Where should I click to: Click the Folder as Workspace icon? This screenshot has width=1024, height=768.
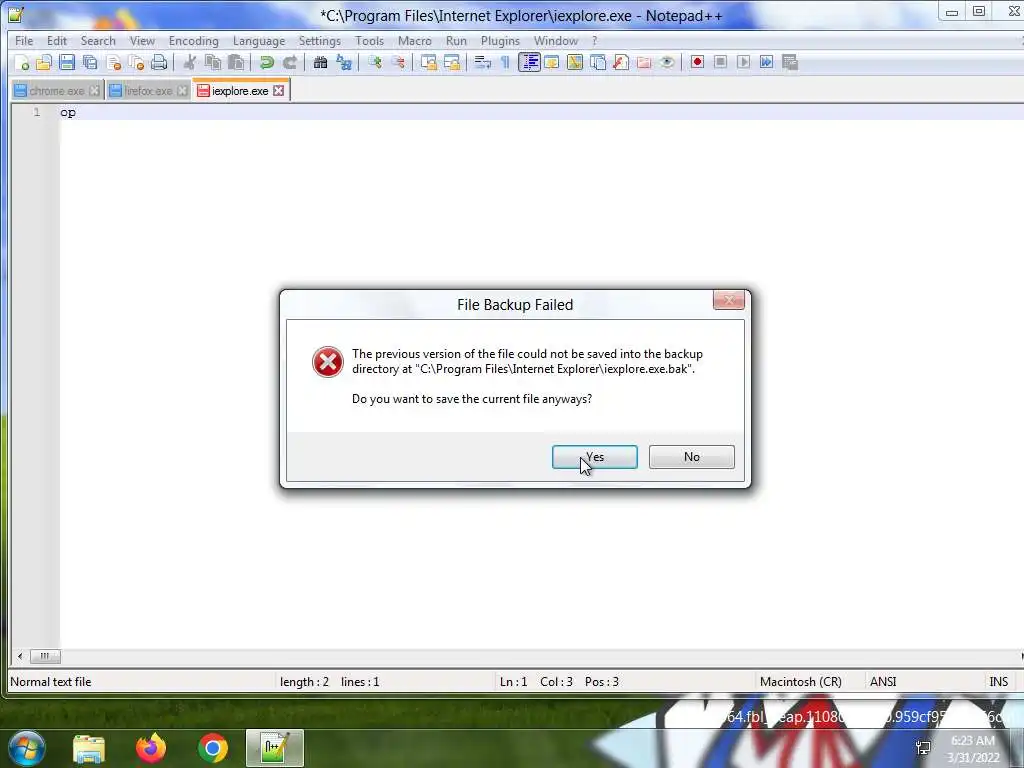[644, 63]
